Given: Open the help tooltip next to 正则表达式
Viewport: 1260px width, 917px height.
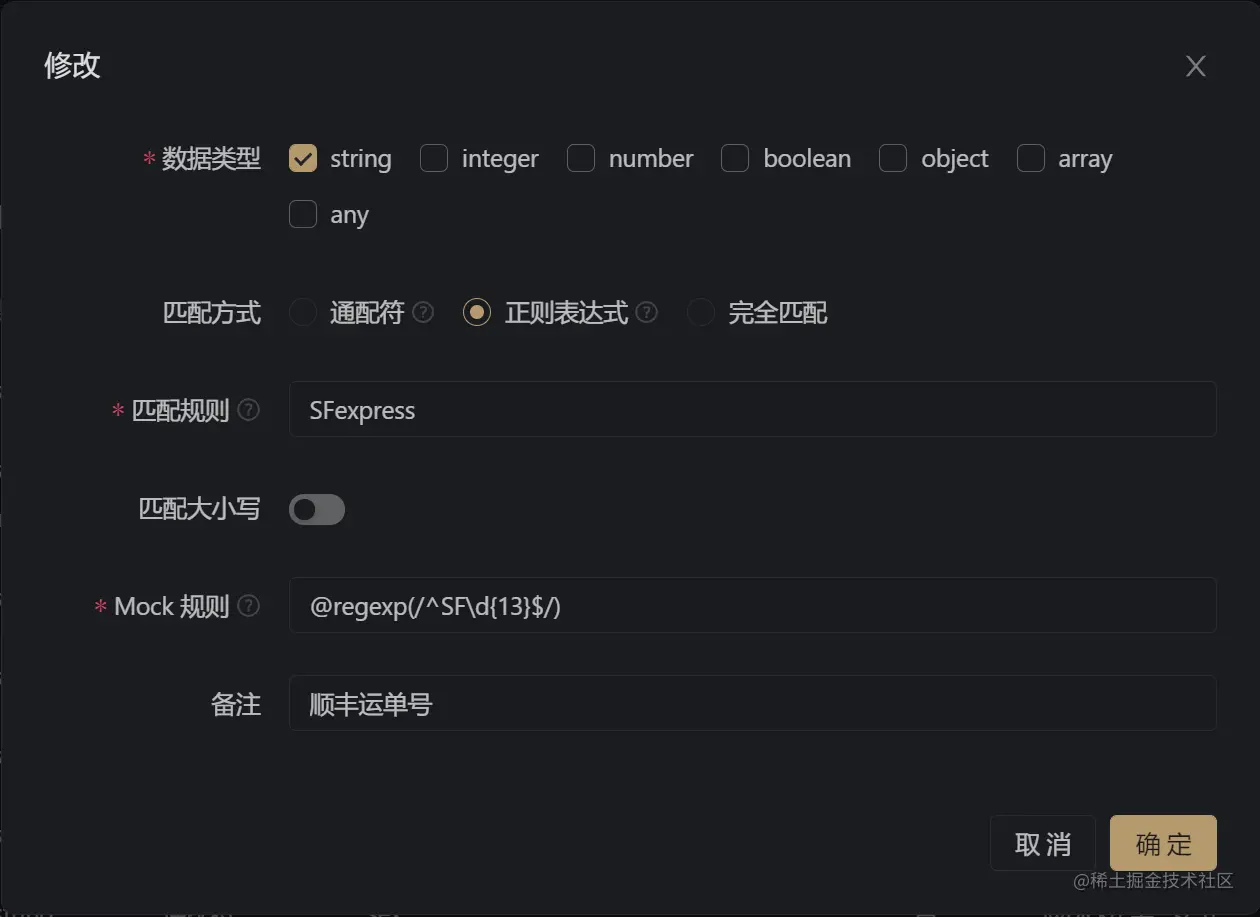Looking at the screenshot, I should click(647, 312).
